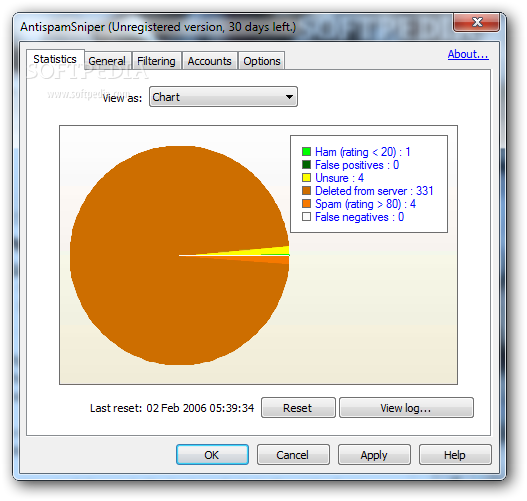Click the white False negatives swatch

306,217
